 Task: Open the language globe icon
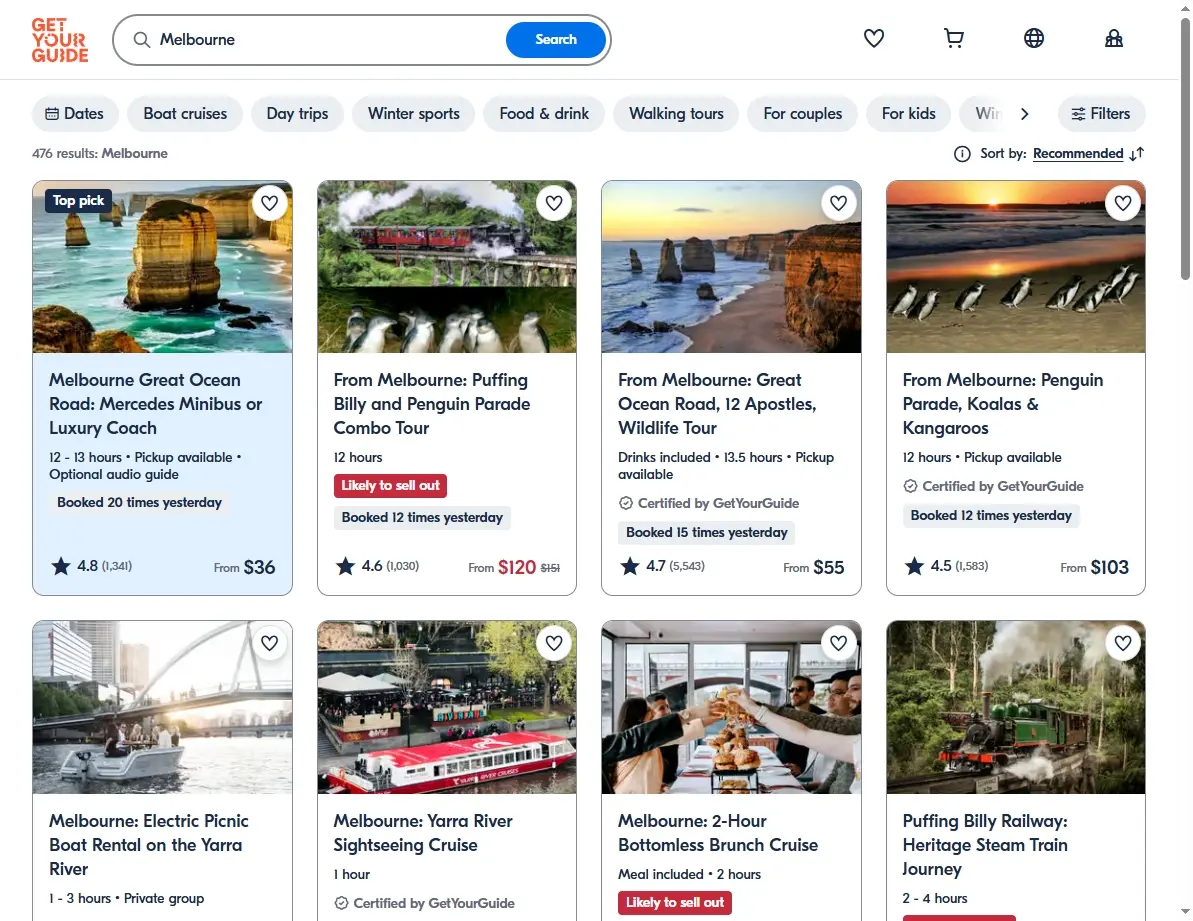(1033, 38)
